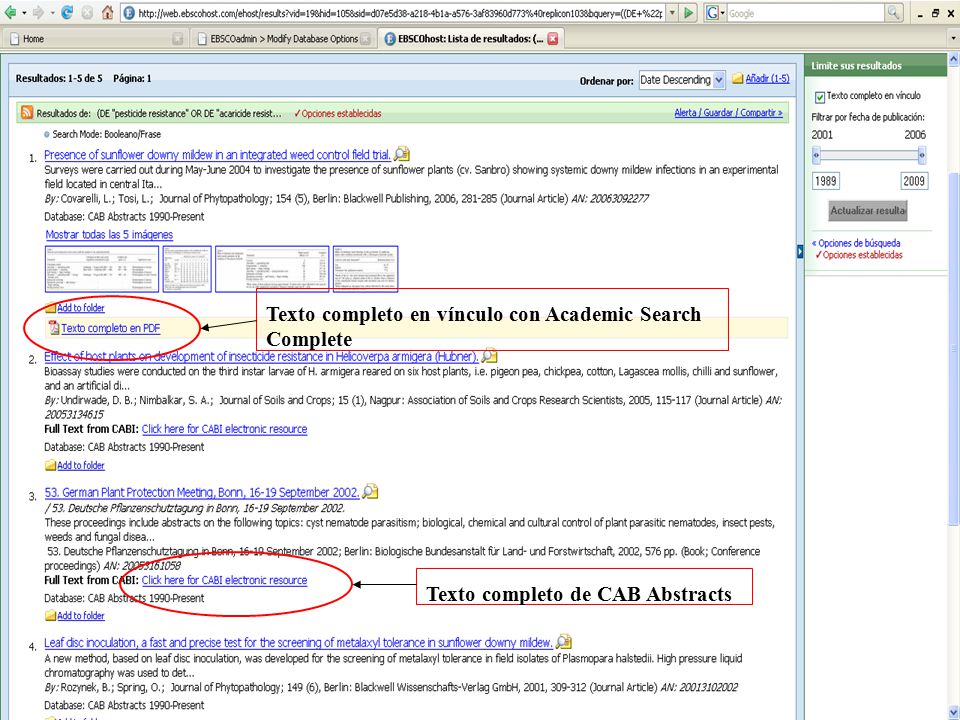This screenshot has height=720, width=960.
Task: Click the Limite sus resultados panel header
Action: 876,66
